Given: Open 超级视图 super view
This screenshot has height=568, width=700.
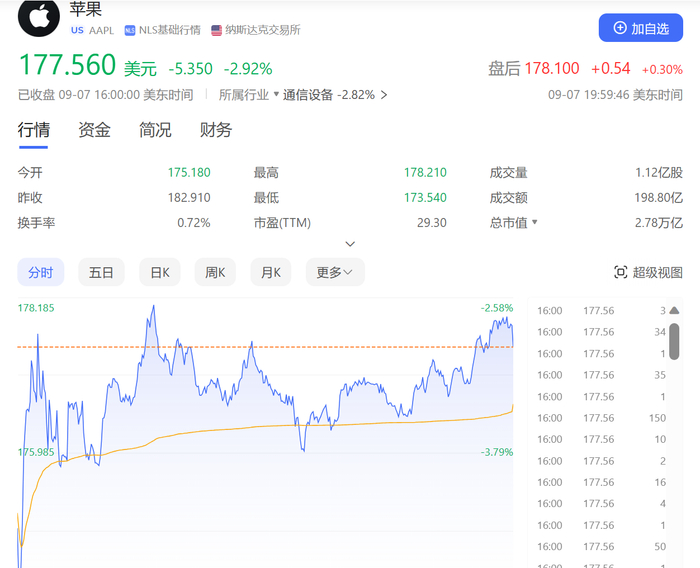Looking at the screenshot, I should pyautogui.click(x=648, y=272).
